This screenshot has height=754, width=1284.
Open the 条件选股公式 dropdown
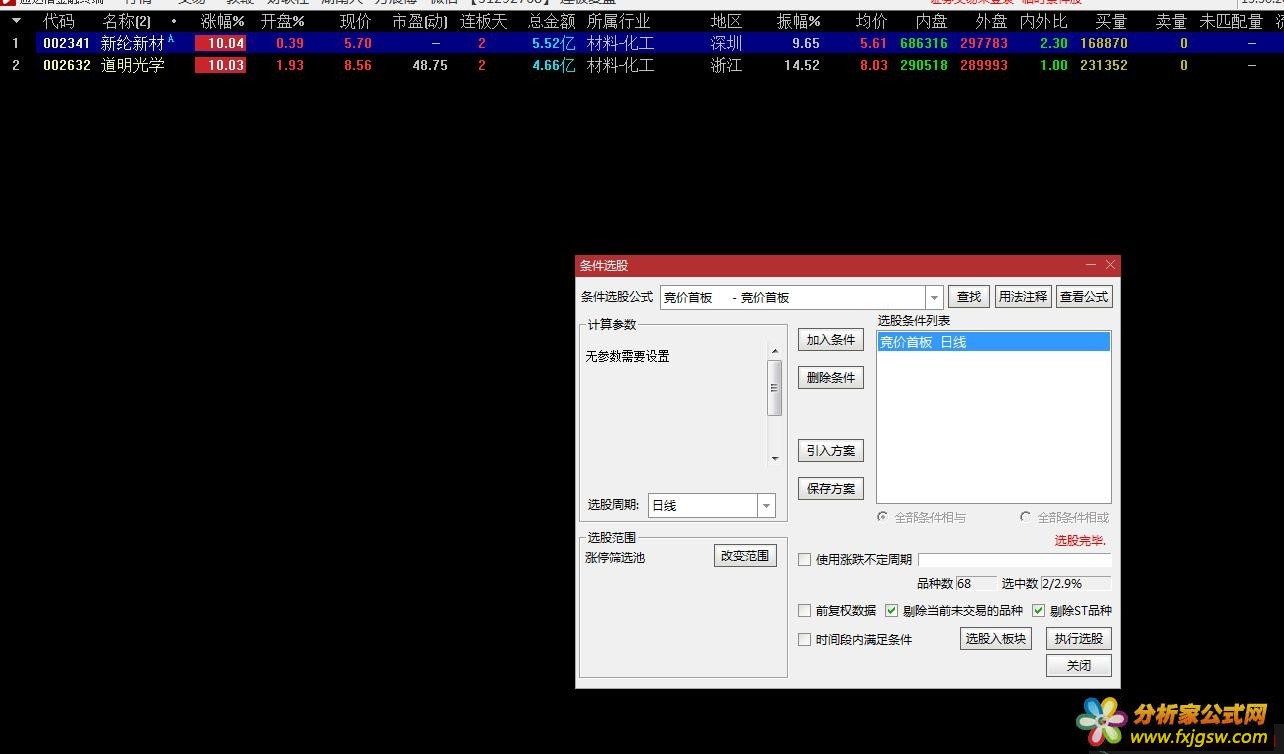point(934,297)
